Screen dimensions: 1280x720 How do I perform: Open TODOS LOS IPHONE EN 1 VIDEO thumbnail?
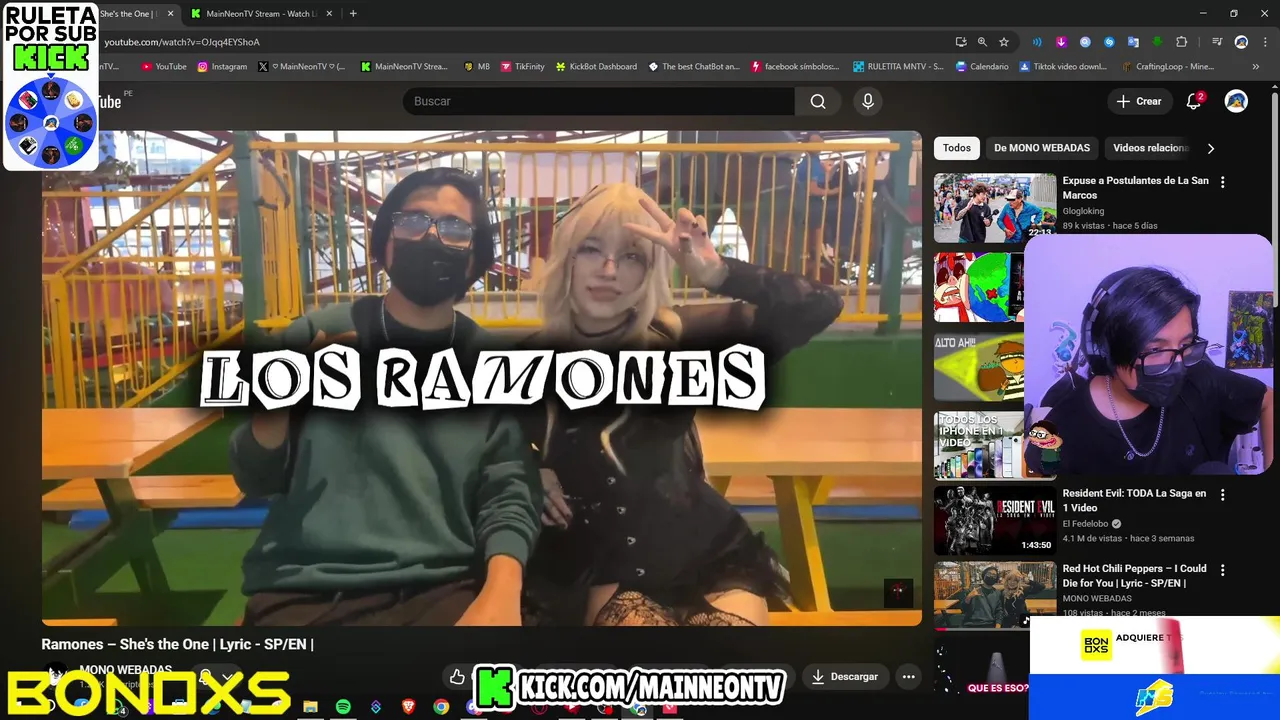[980, 445]
